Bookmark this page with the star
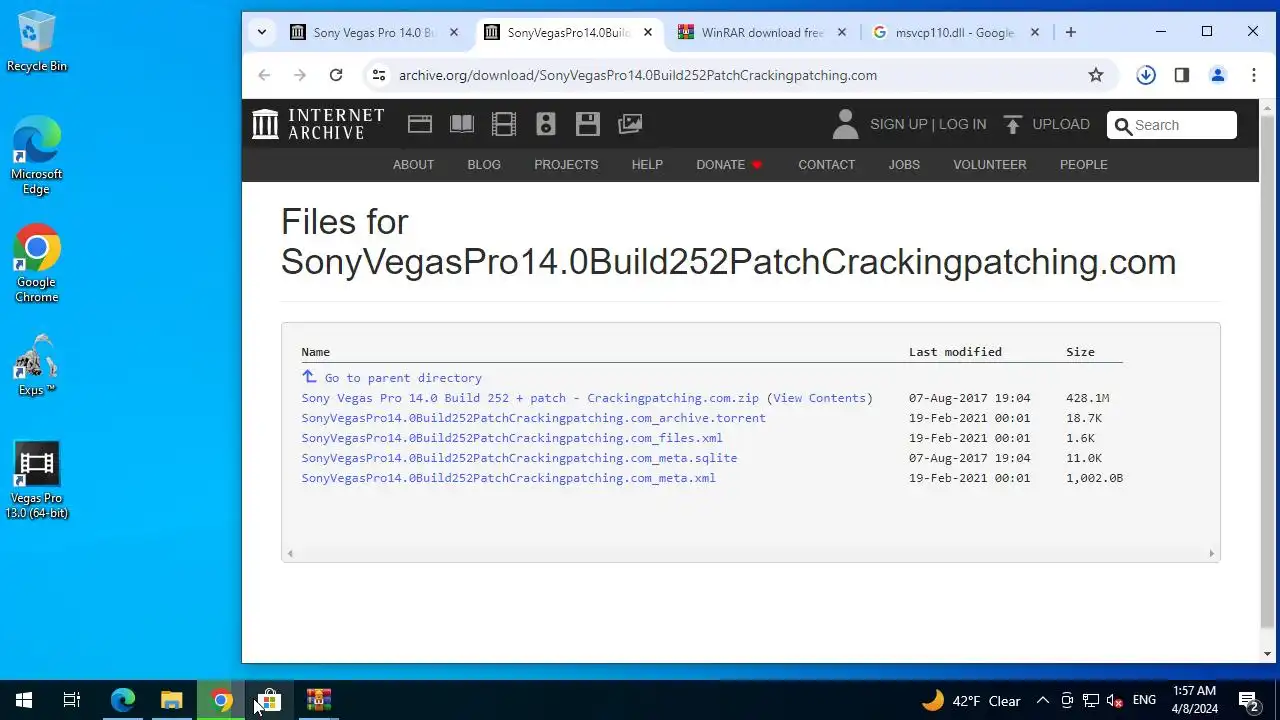Screen dimensions: 1280x720 pos(1096,75)
